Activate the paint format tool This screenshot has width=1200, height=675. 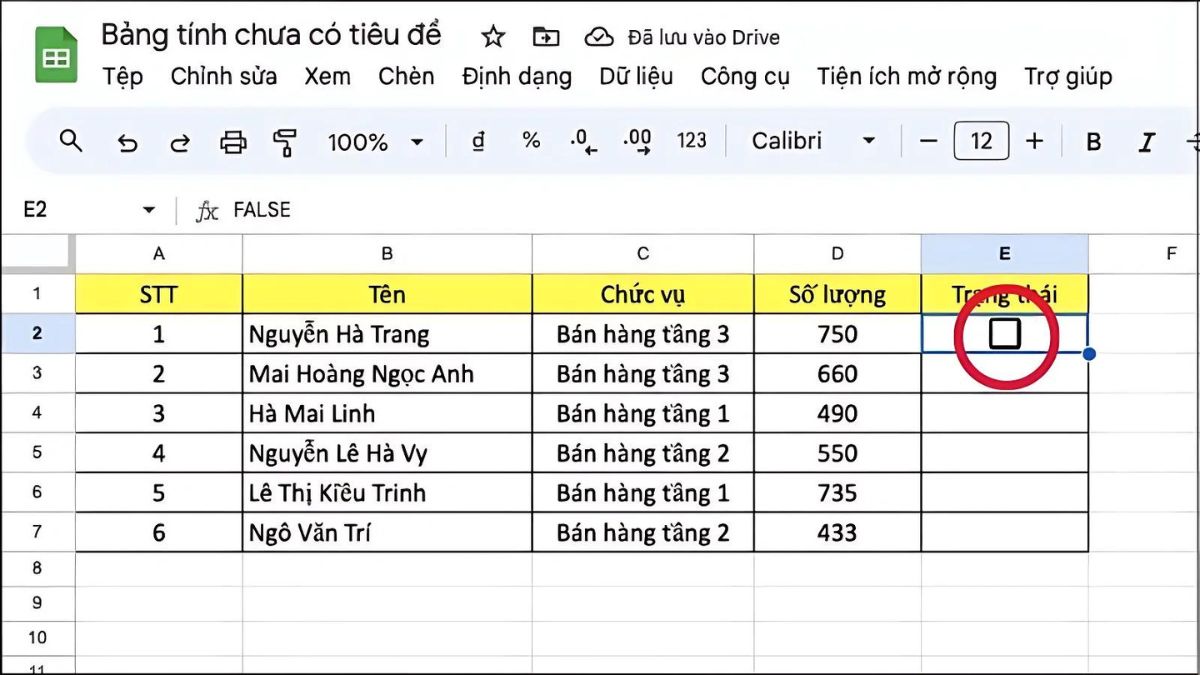pos(285,142)
